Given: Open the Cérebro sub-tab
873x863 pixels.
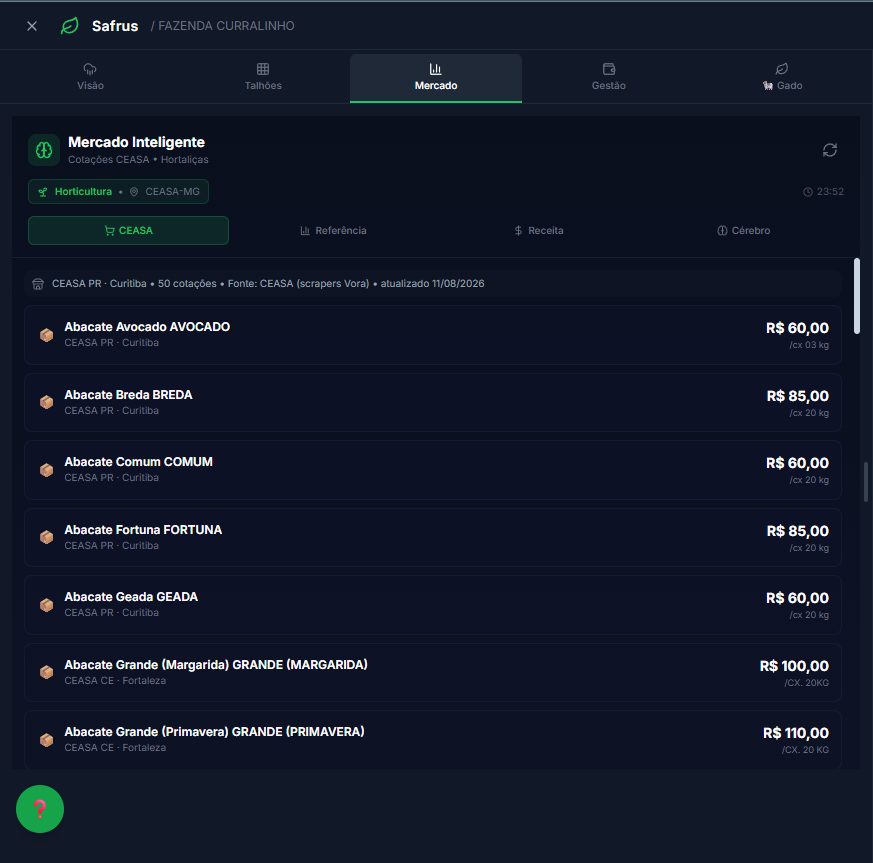Looking at the screenshot, I should click(x=743, y=231).
